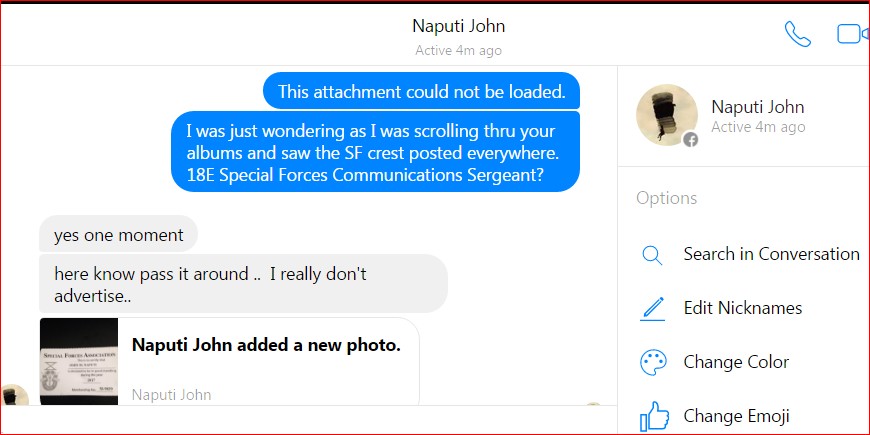Click the Options section heading
Viewport: 870px width, 435px height.
(x=666, y=198)
